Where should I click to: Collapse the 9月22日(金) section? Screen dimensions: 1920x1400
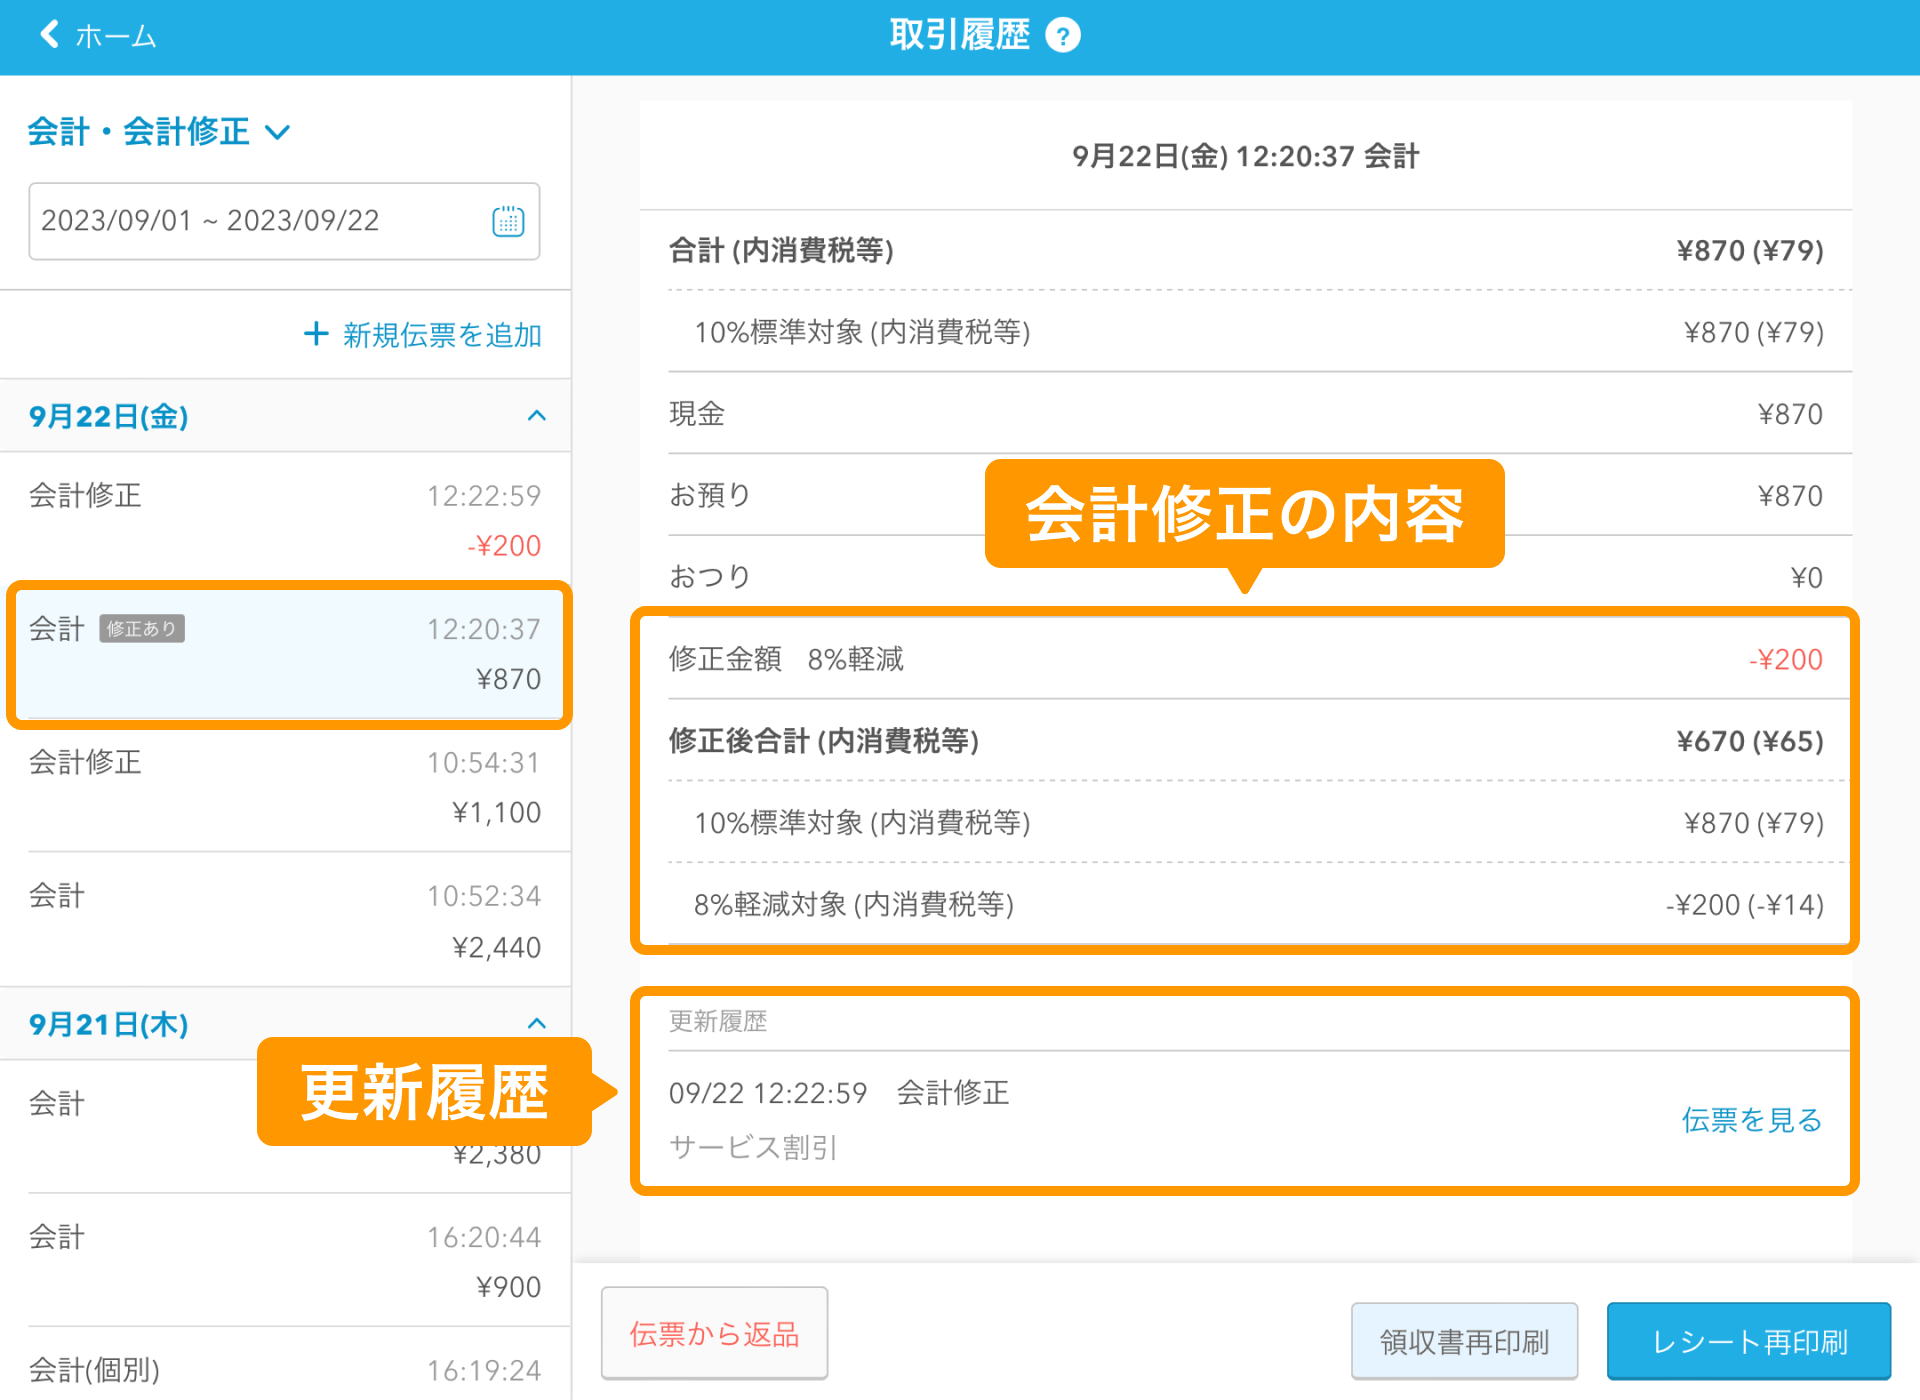(536, 416)
